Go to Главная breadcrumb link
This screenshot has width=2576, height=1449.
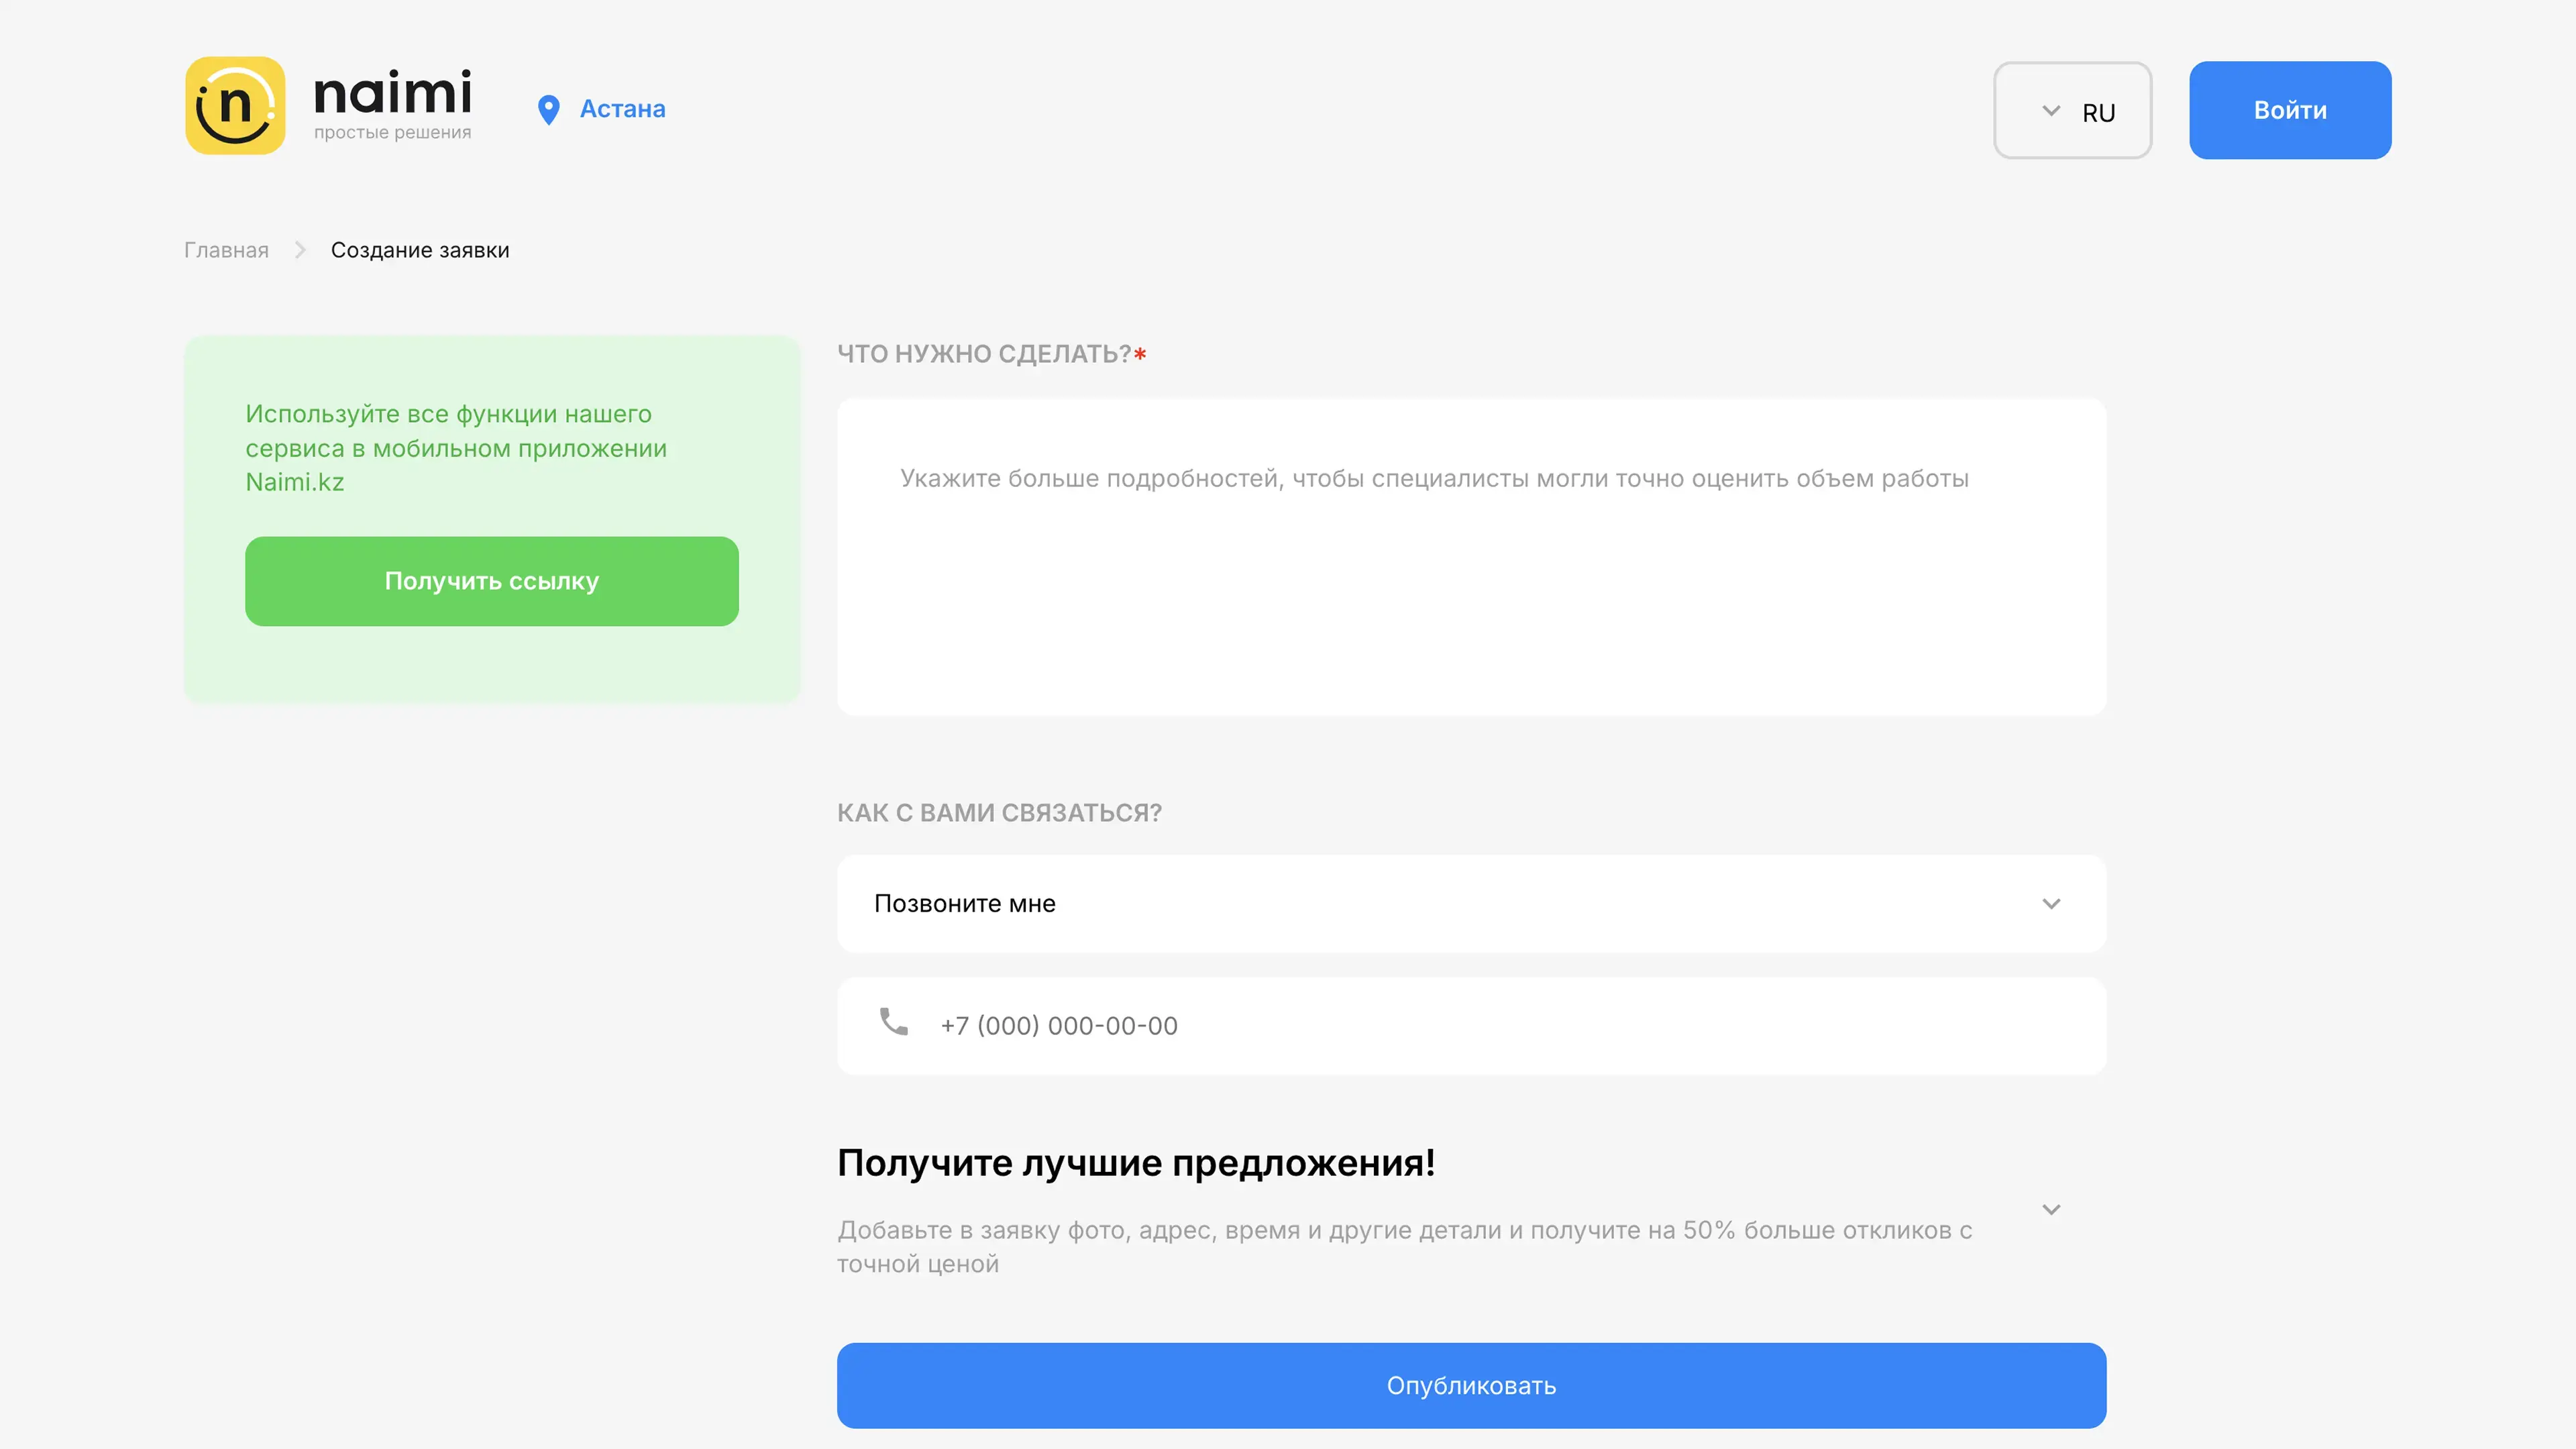226,250
